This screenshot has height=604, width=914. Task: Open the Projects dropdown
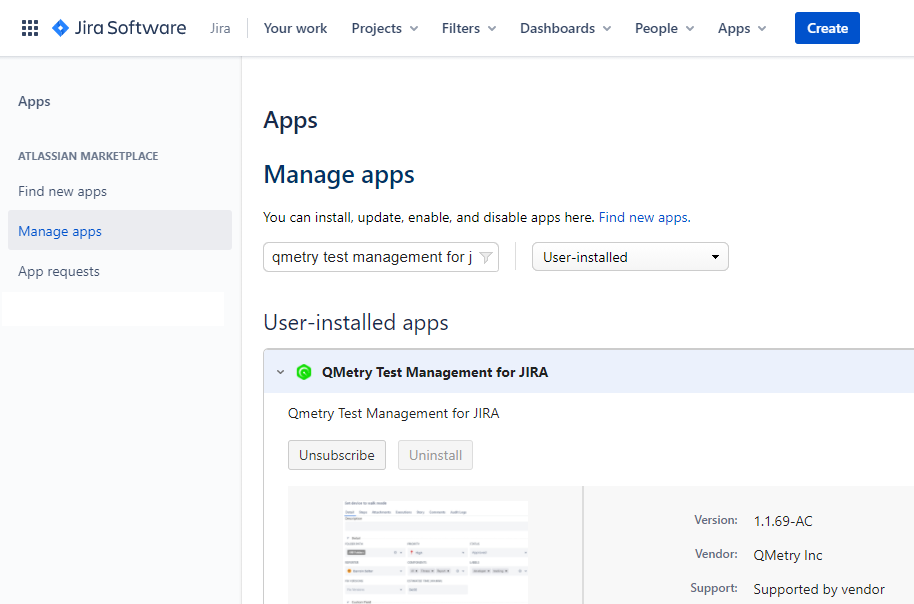[x=384, y=28]
